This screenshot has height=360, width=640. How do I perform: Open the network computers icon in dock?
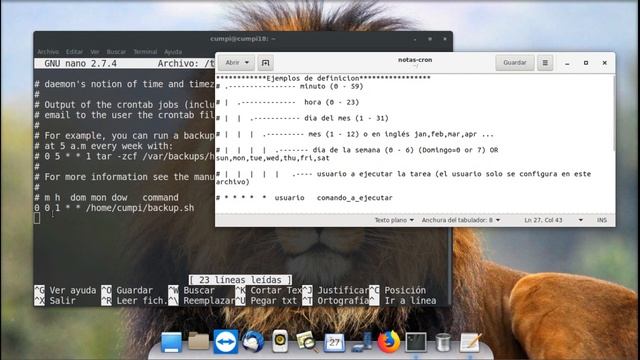point(362,342)
